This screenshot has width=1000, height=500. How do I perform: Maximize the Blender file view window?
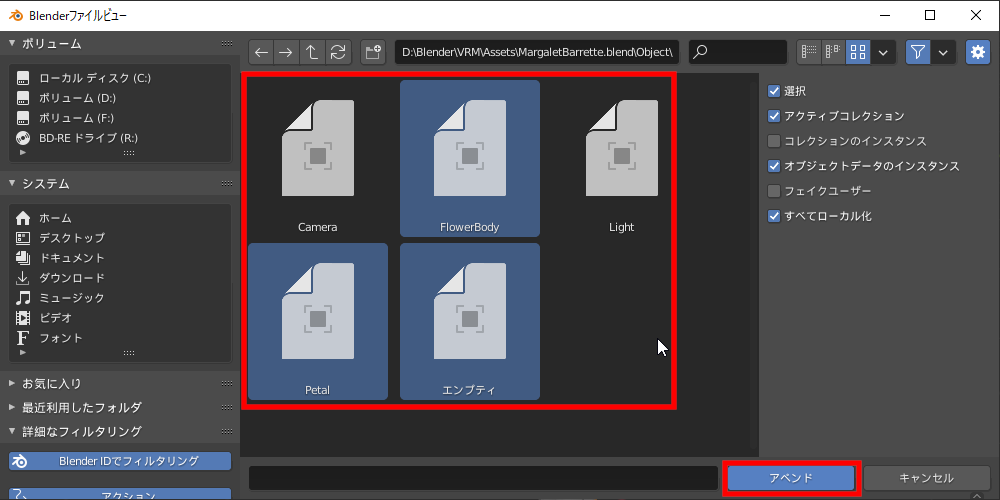(930, 15)
